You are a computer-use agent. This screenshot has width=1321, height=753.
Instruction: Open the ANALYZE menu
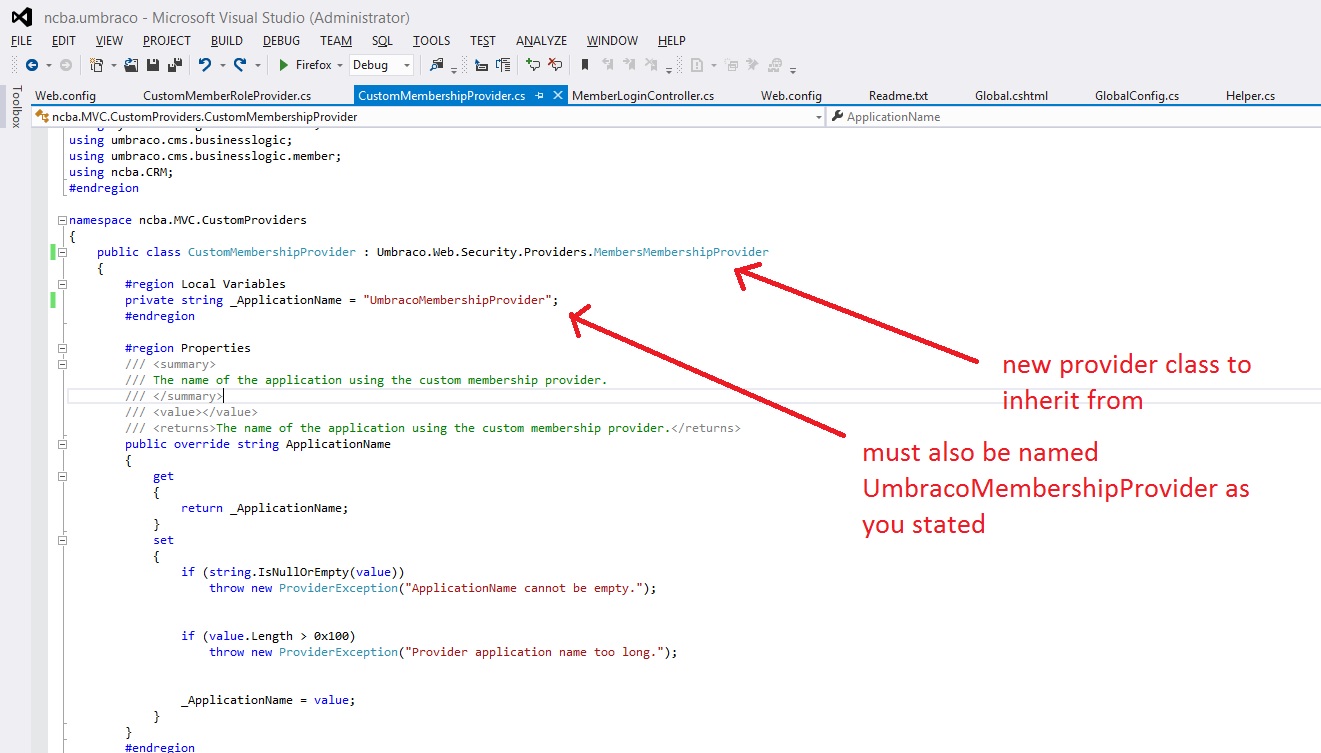(541, 41)
